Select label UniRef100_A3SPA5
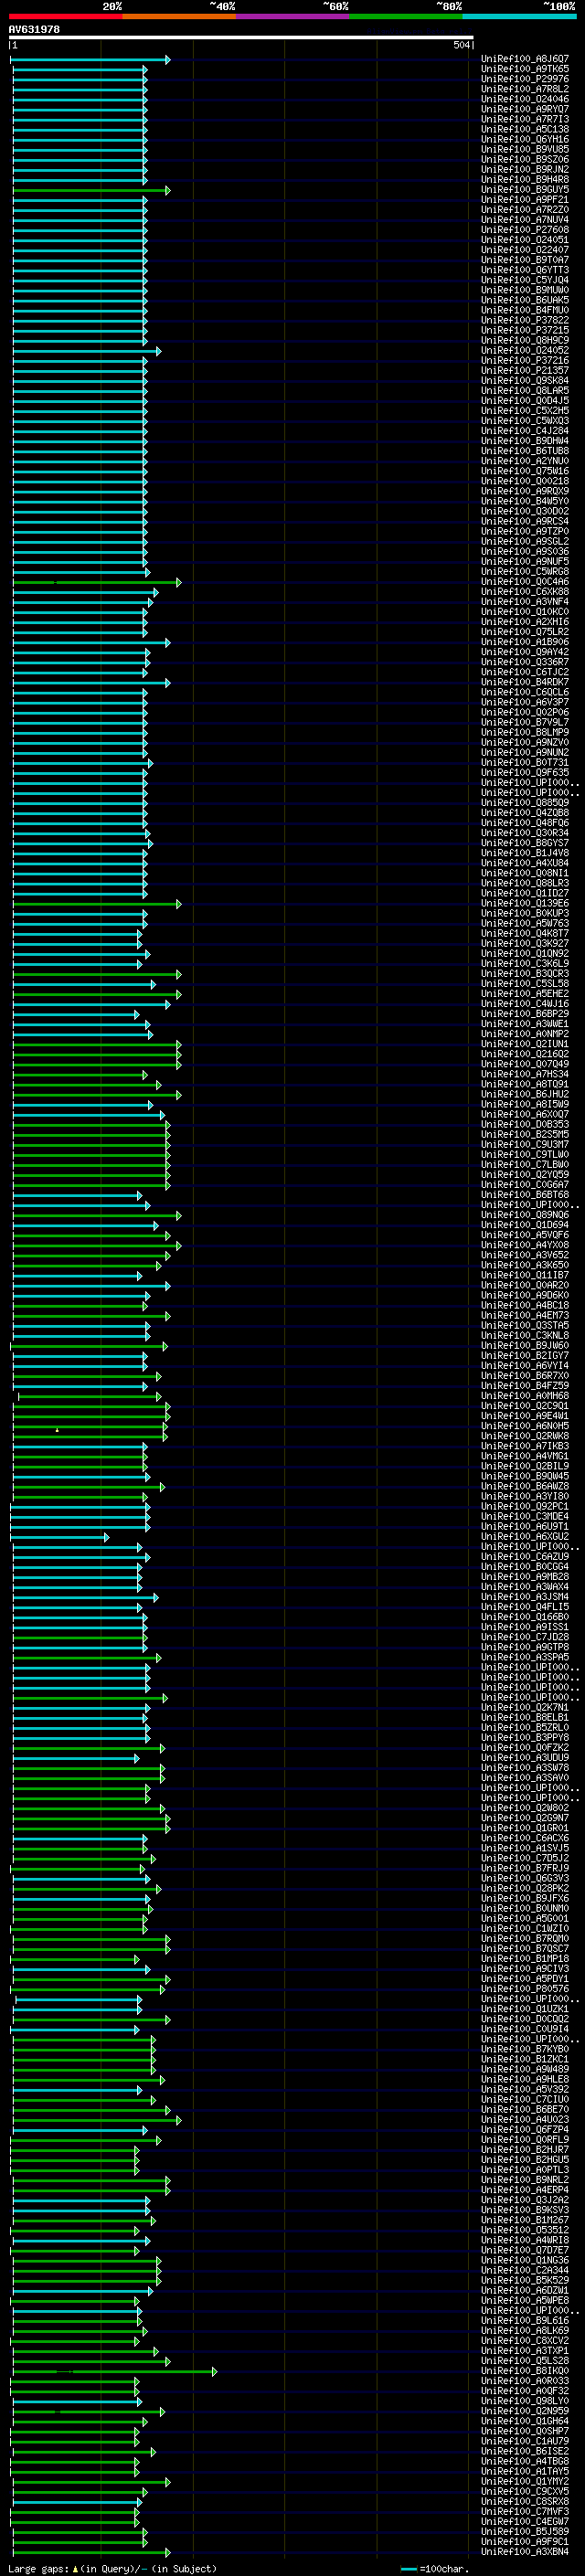 coord(525,1658)
